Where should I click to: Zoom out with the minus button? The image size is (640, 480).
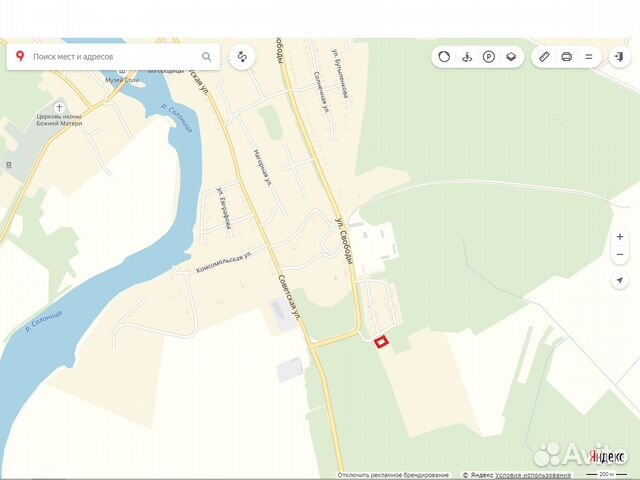[x=620, y=255]
